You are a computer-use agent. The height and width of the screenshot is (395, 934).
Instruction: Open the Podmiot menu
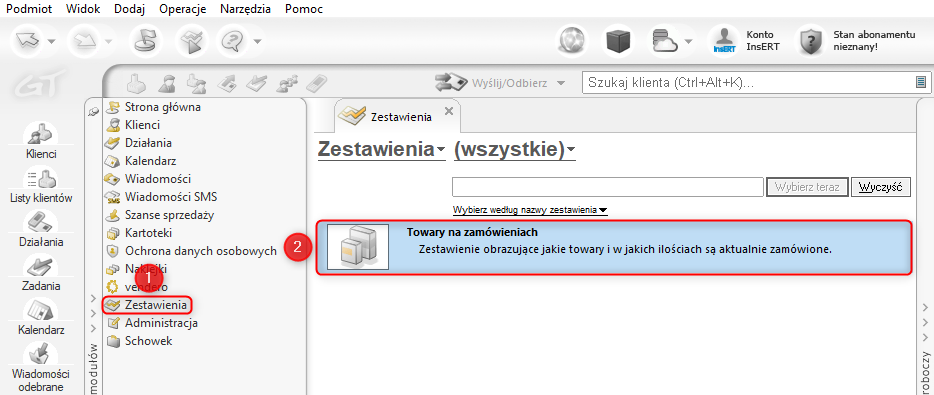(x=29, y=9)
